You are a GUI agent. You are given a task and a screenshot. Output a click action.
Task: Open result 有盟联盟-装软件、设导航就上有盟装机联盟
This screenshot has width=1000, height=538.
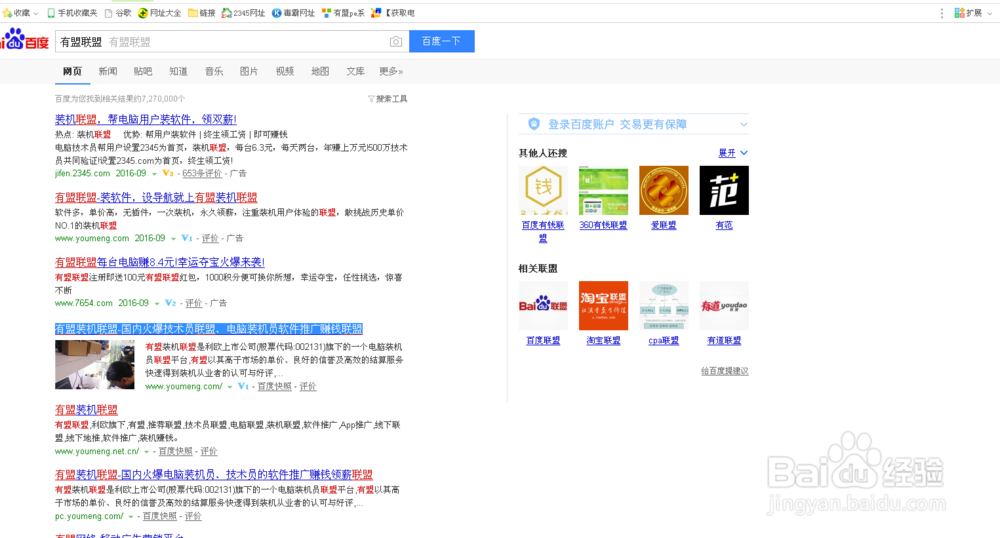156,198
